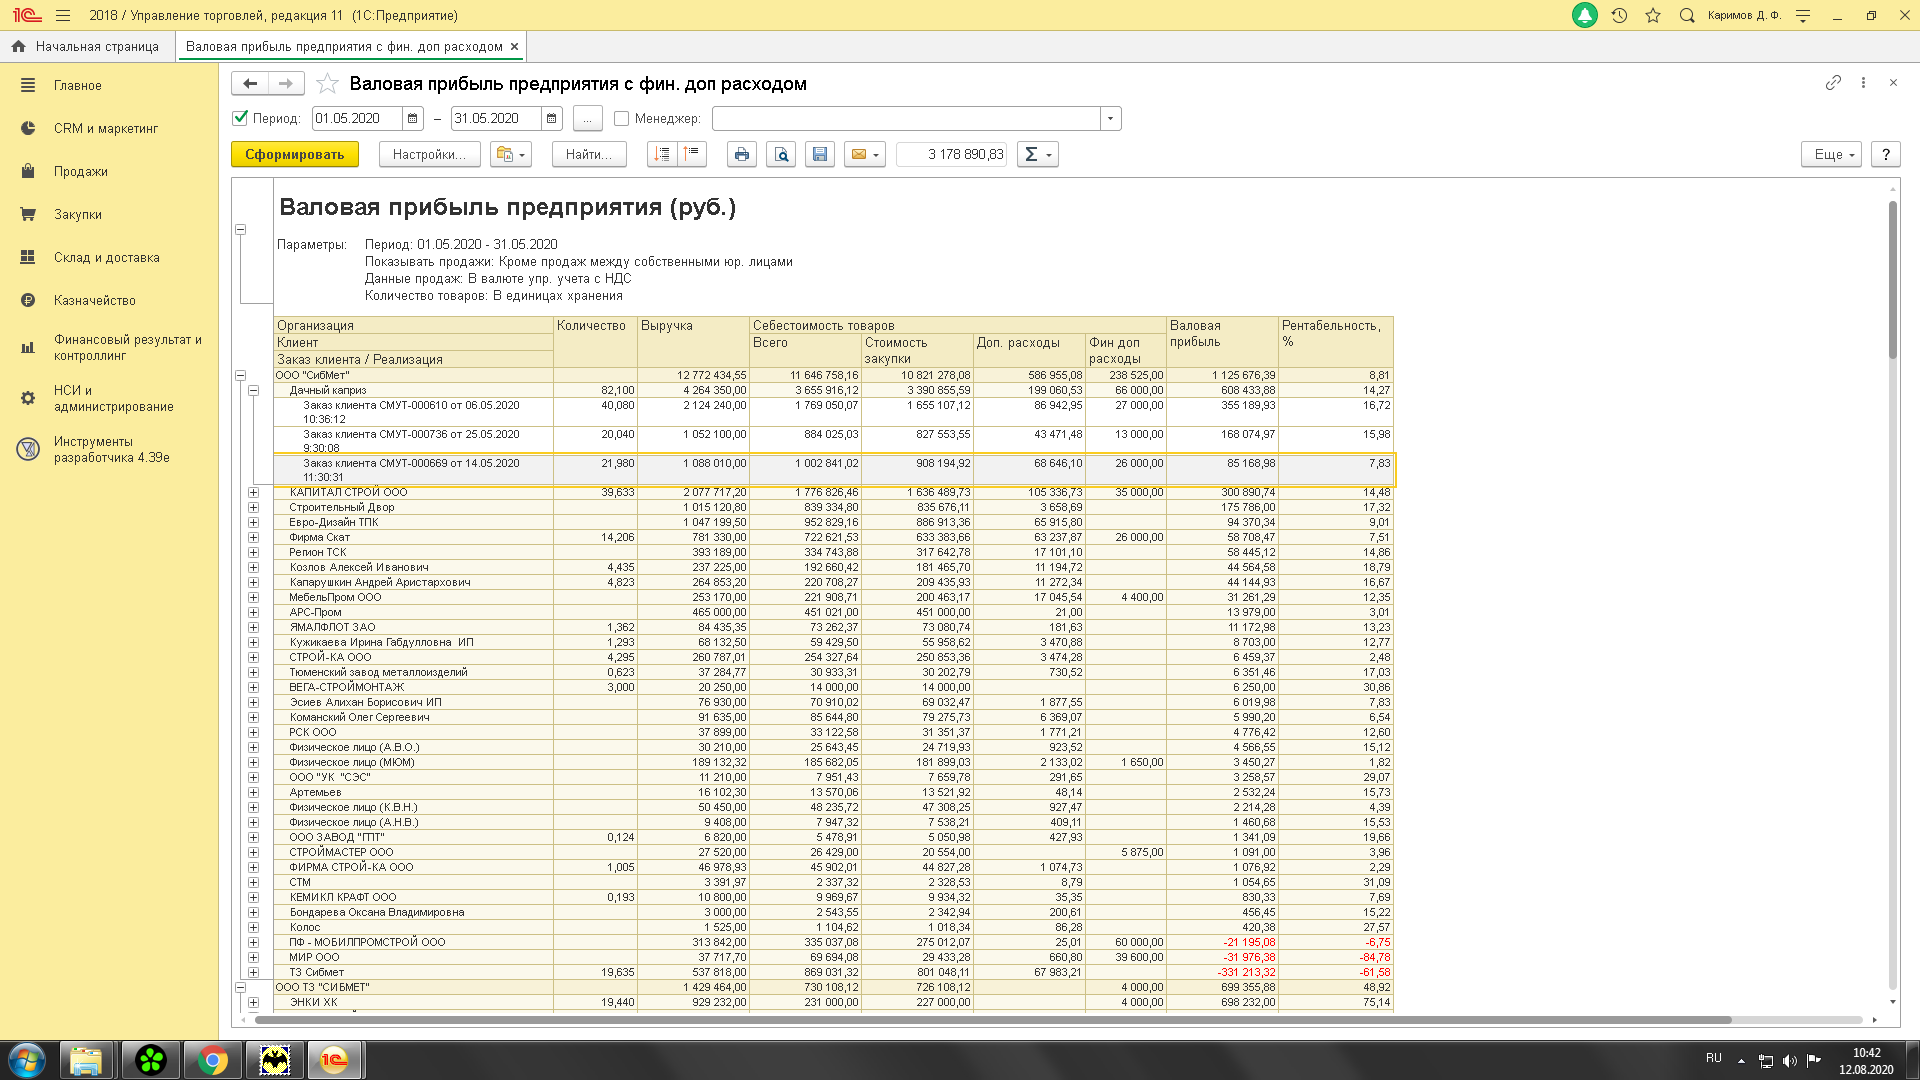Click the period selection ellipsis button
1920x1080 pixels.
(588, 119)
